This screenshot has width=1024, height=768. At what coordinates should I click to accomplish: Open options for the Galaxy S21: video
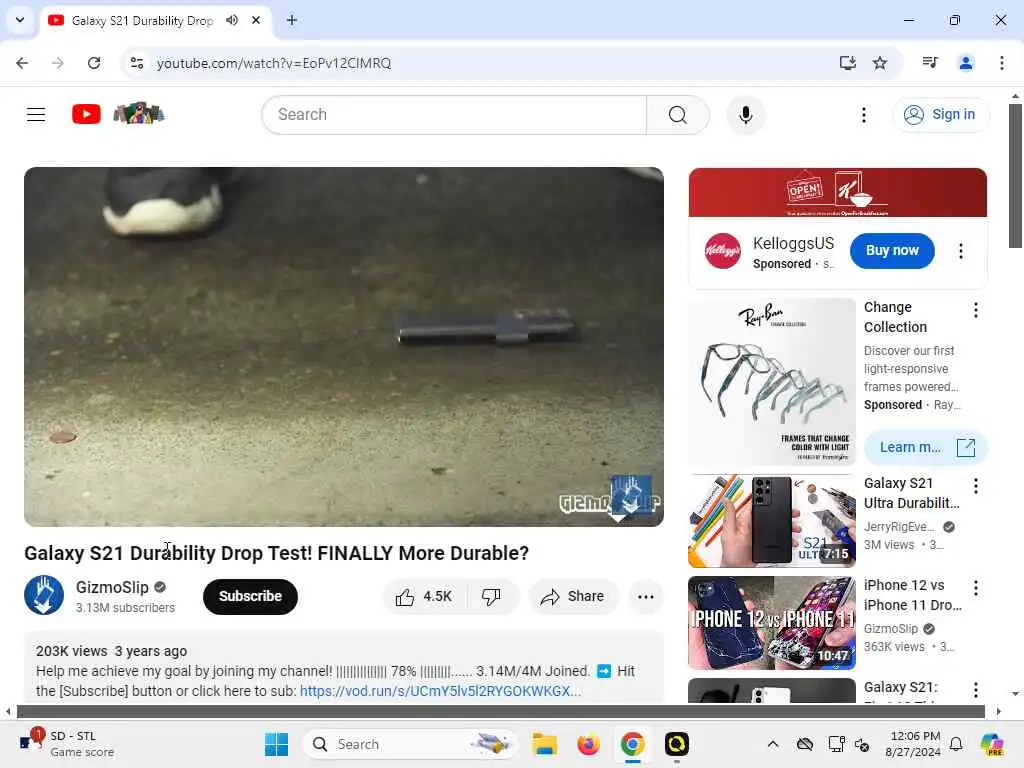975,690
